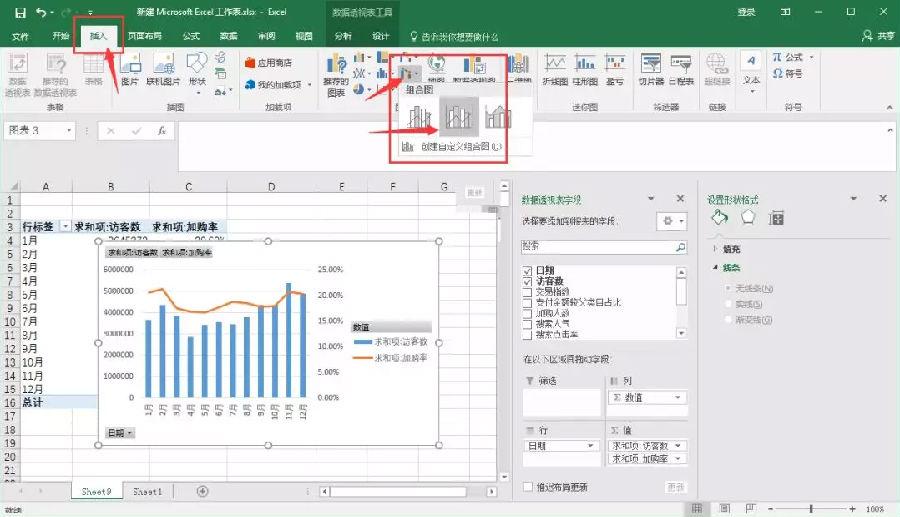Open the 数值 column field dropdown
This screenshot has height=517, width=900.
[x=678, y=397]
